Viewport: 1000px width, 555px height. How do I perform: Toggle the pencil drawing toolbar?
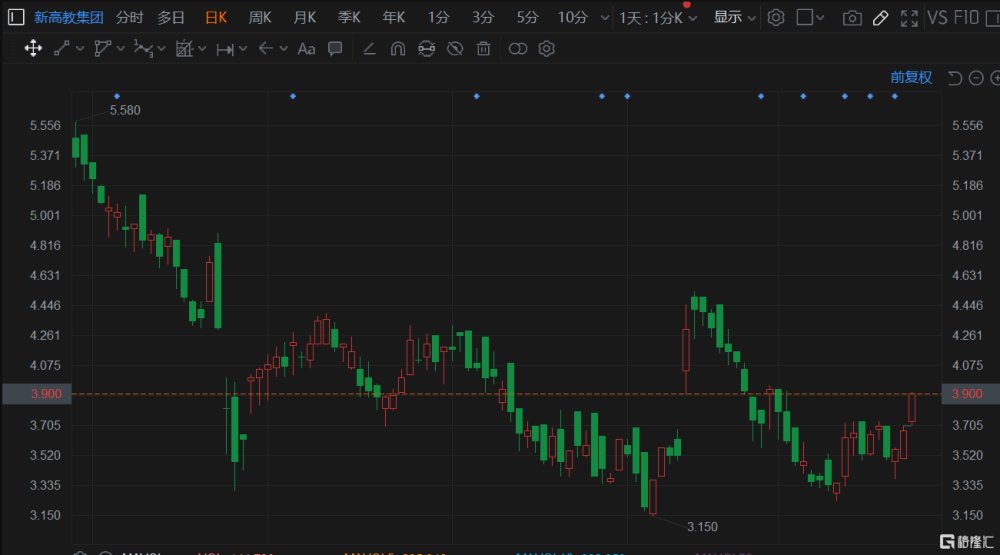point(880,17)
